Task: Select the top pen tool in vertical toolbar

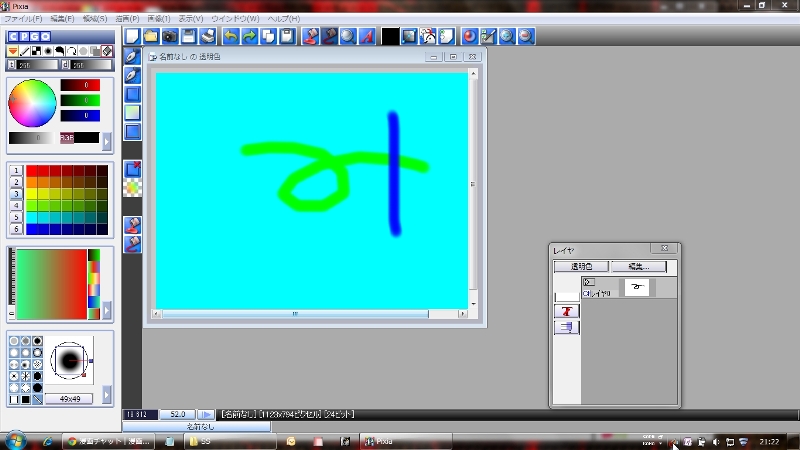Action: tap(133, 57)
